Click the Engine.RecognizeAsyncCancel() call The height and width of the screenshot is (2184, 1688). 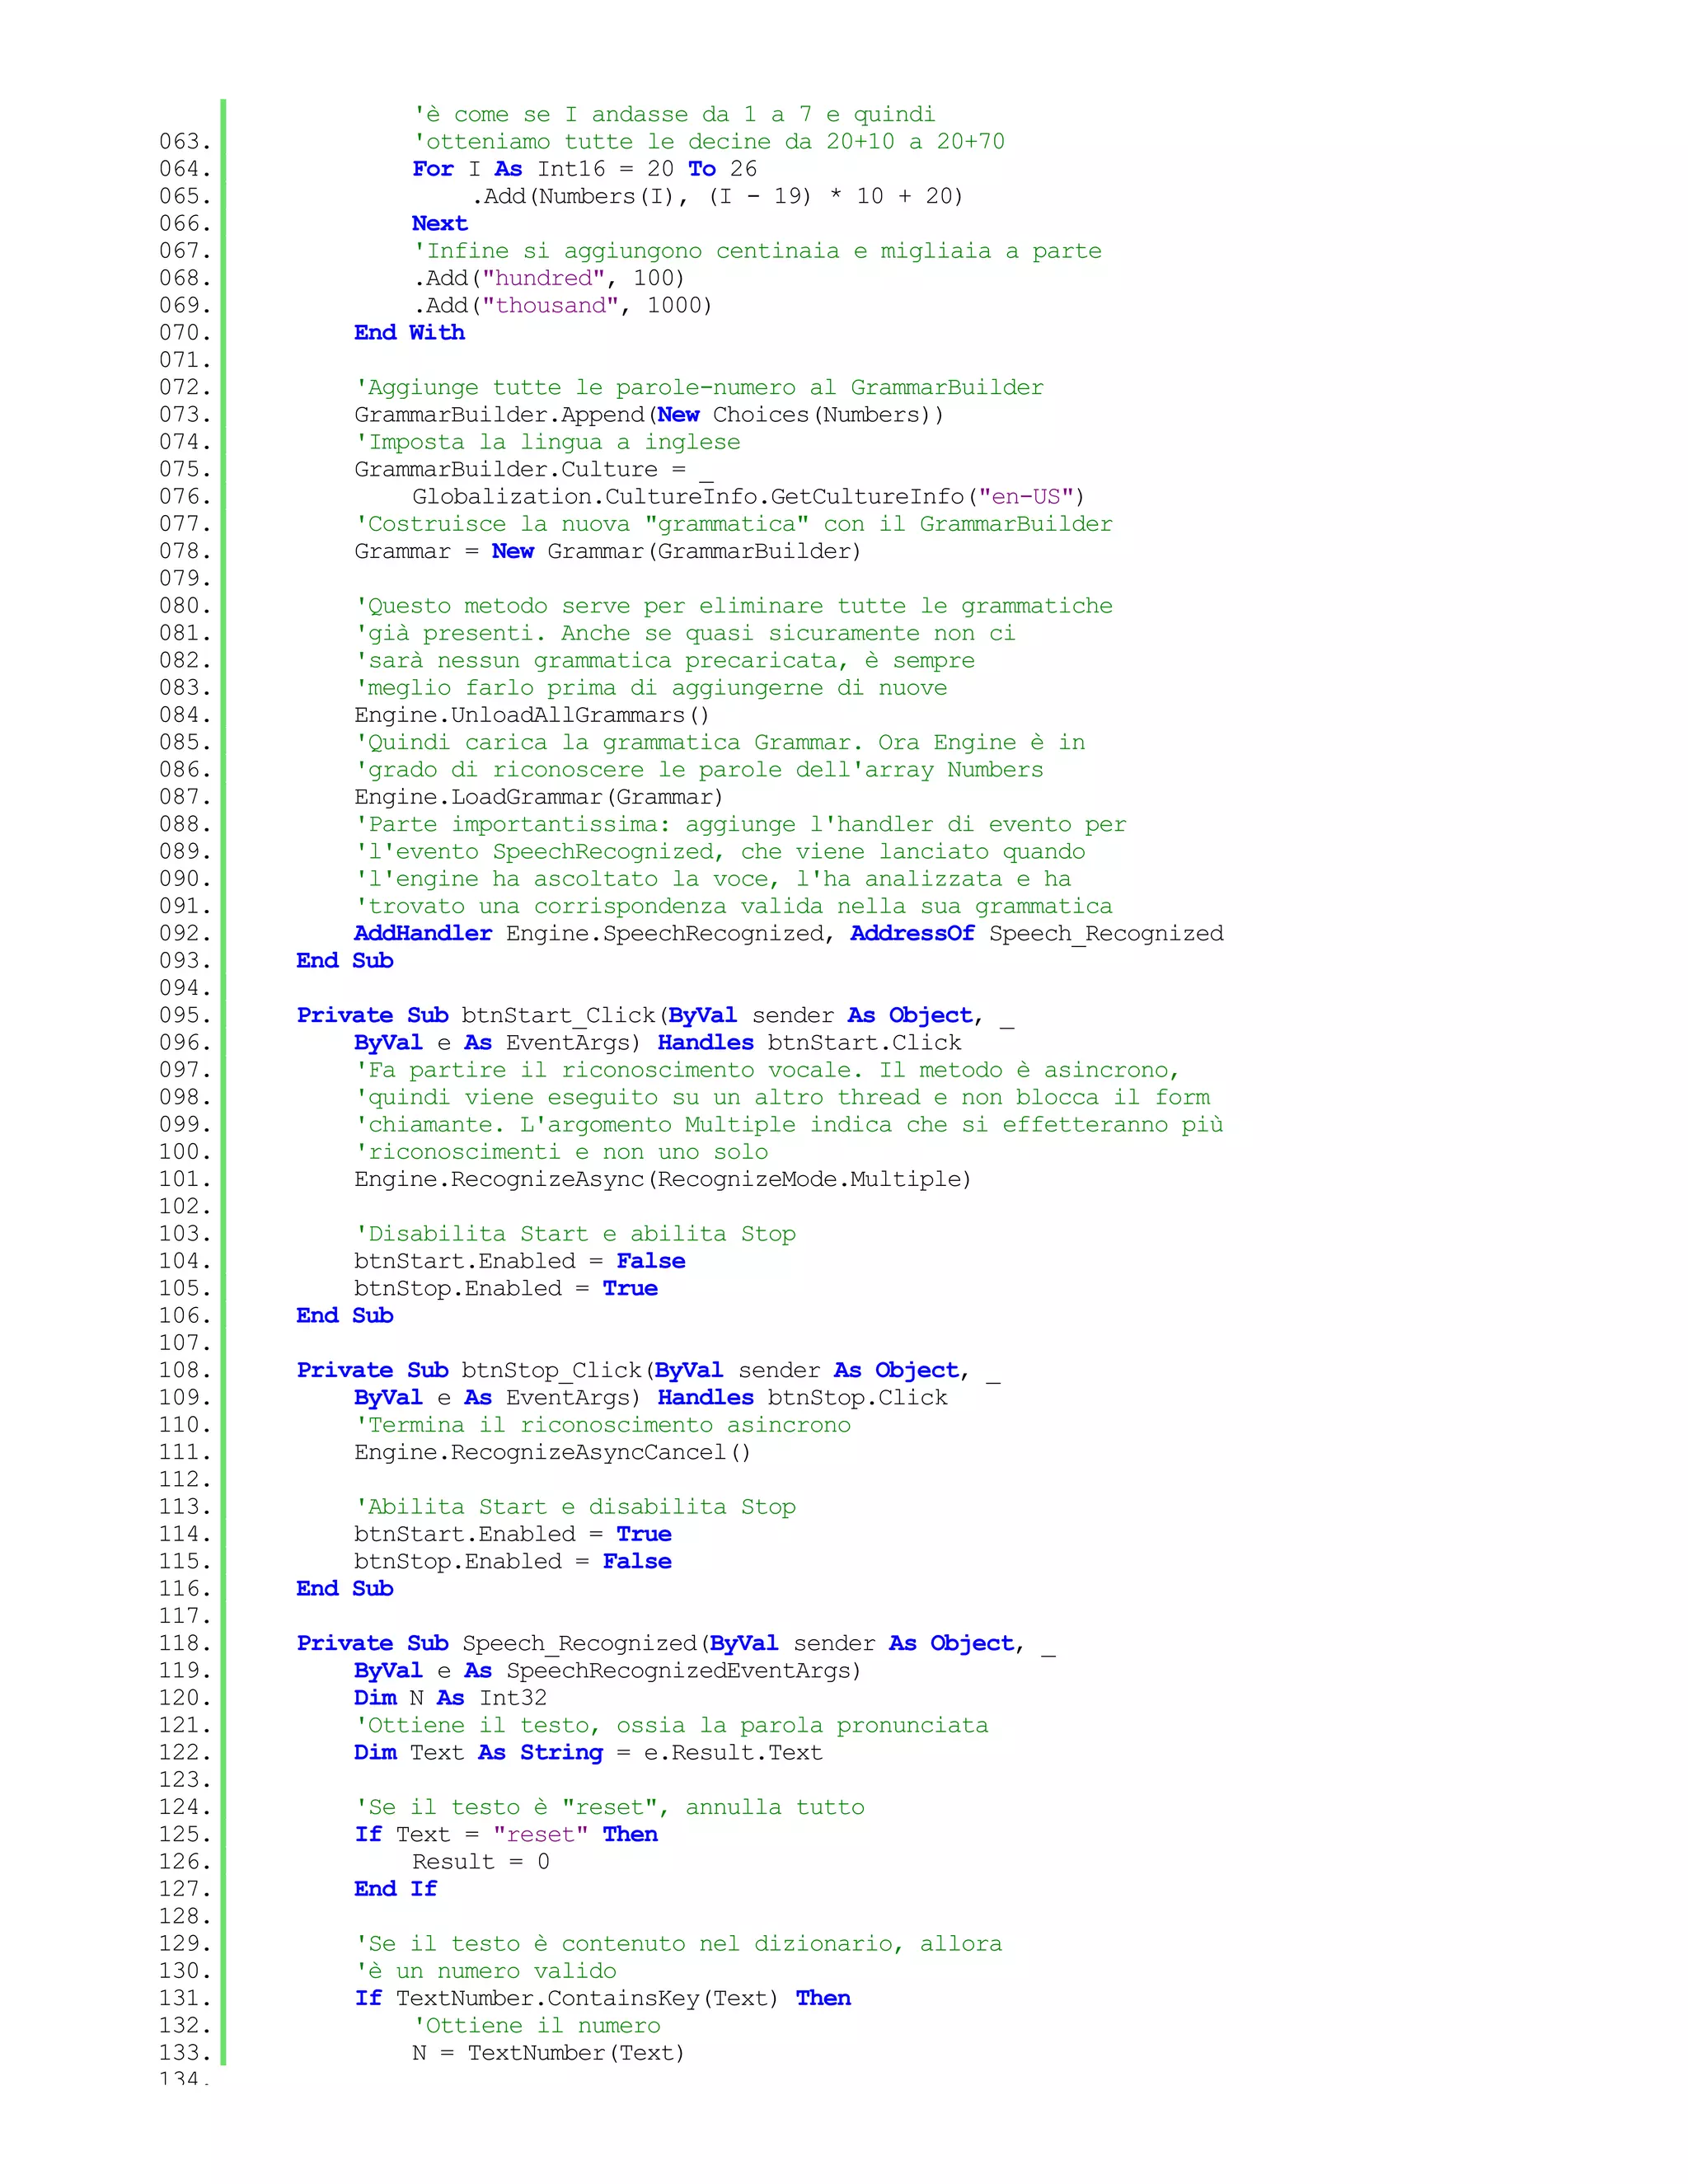pyautogui.click(x=553, y=1453)
